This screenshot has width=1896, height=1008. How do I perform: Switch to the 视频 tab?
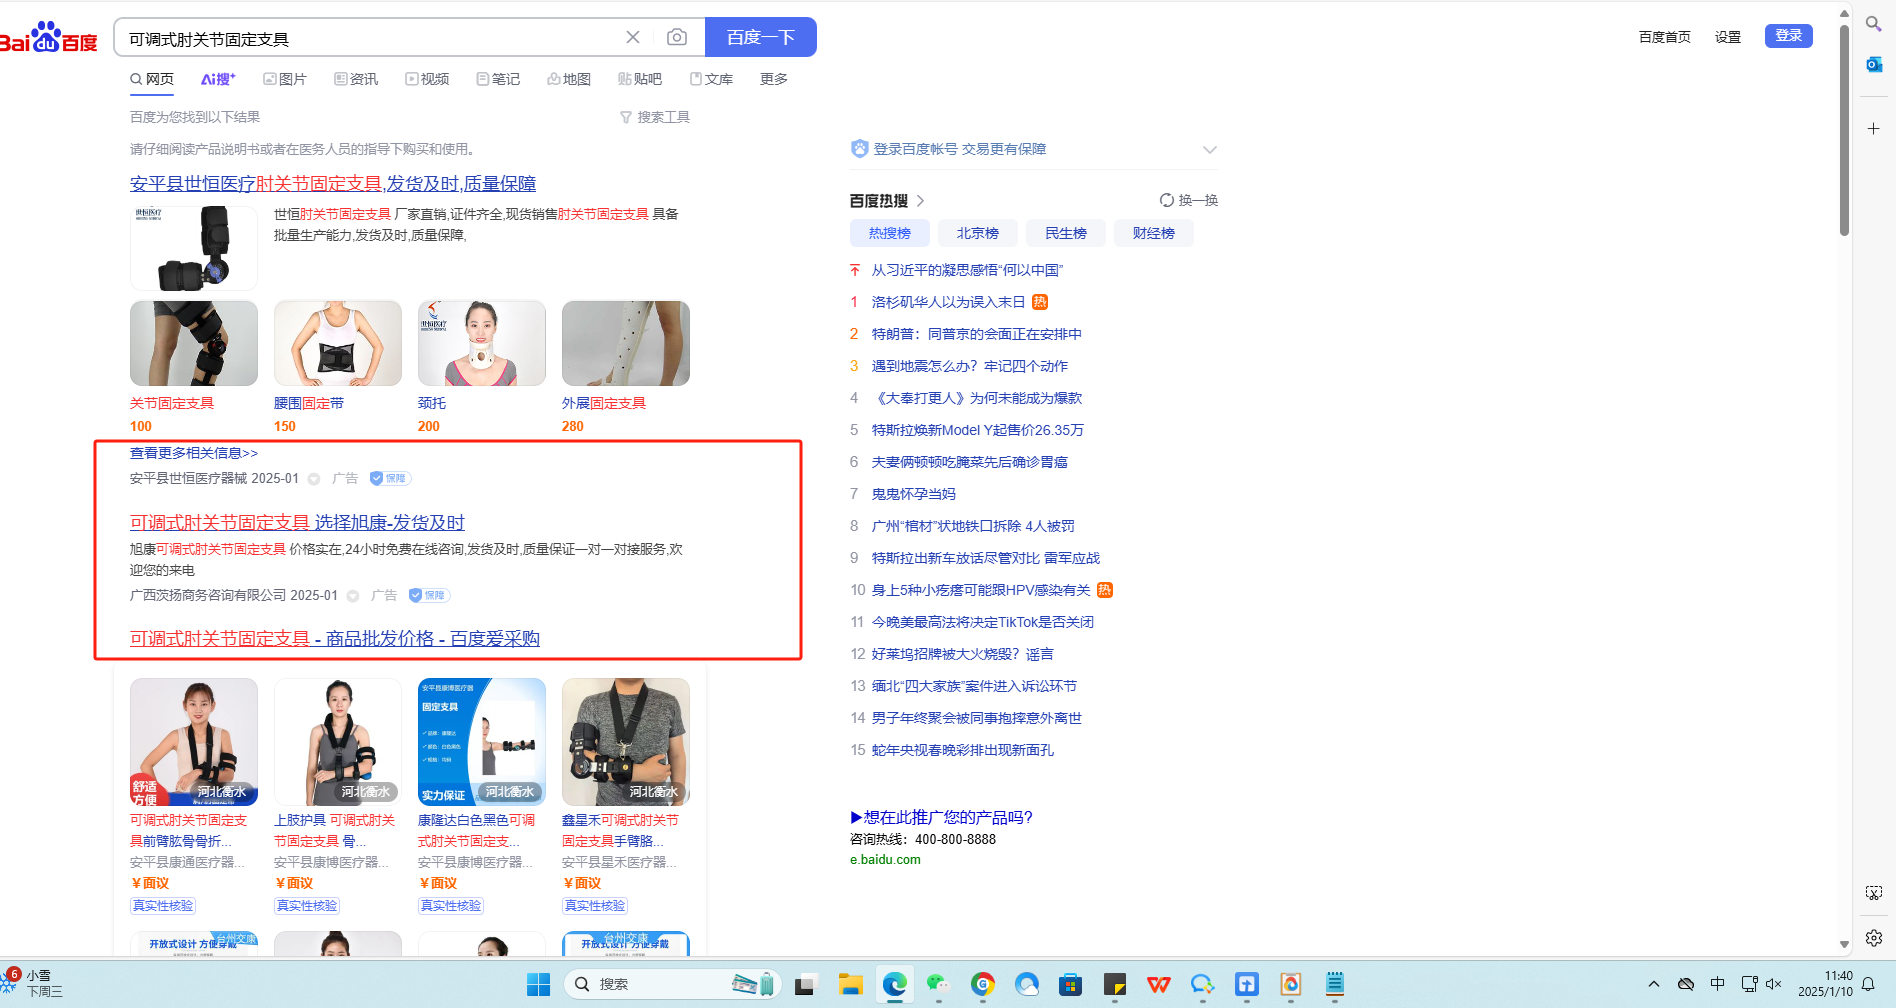(x=427, y=79)
